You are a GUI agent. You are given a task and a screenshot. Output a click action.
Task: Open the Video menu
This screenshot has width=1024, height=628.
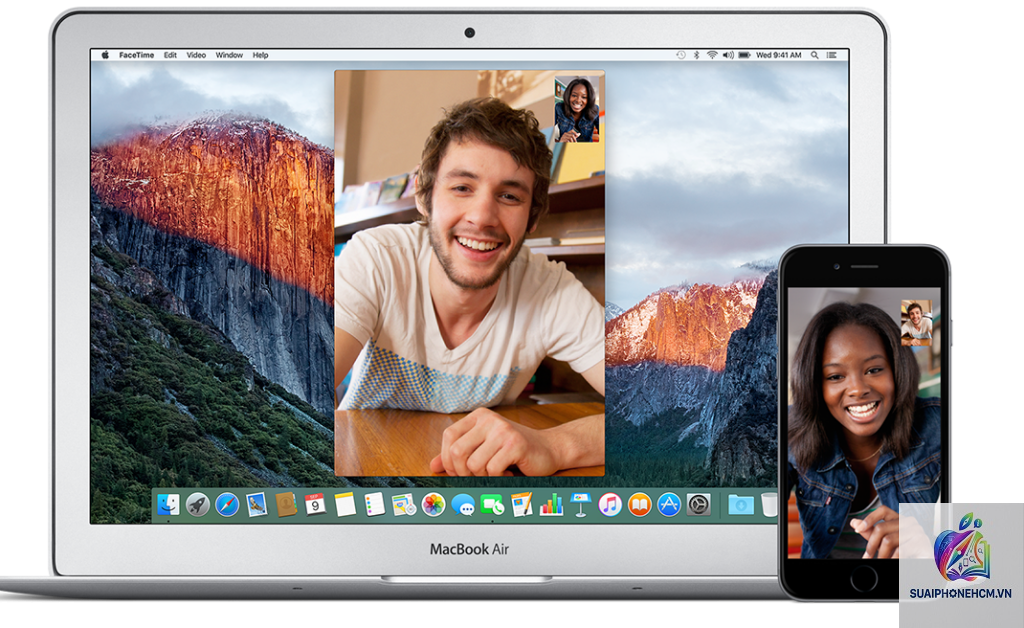[x=196, y=55]
